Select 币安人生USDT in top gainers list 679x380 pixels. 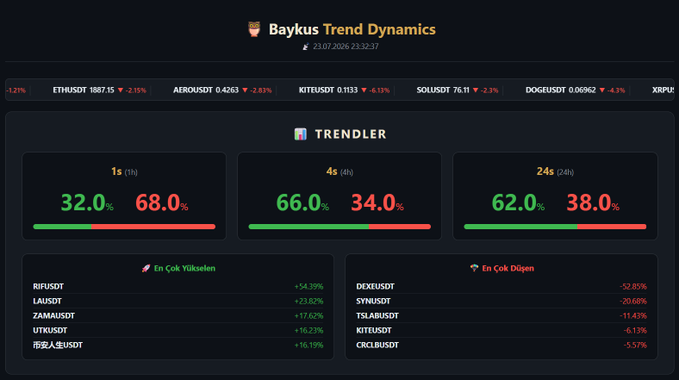58,345
